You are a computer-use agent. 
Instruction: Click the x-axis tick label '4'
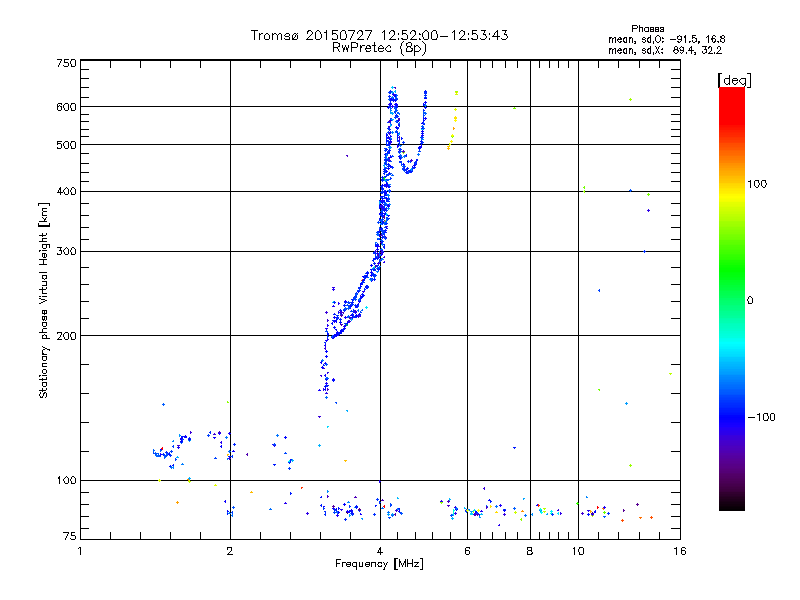[x=380, y=551]
